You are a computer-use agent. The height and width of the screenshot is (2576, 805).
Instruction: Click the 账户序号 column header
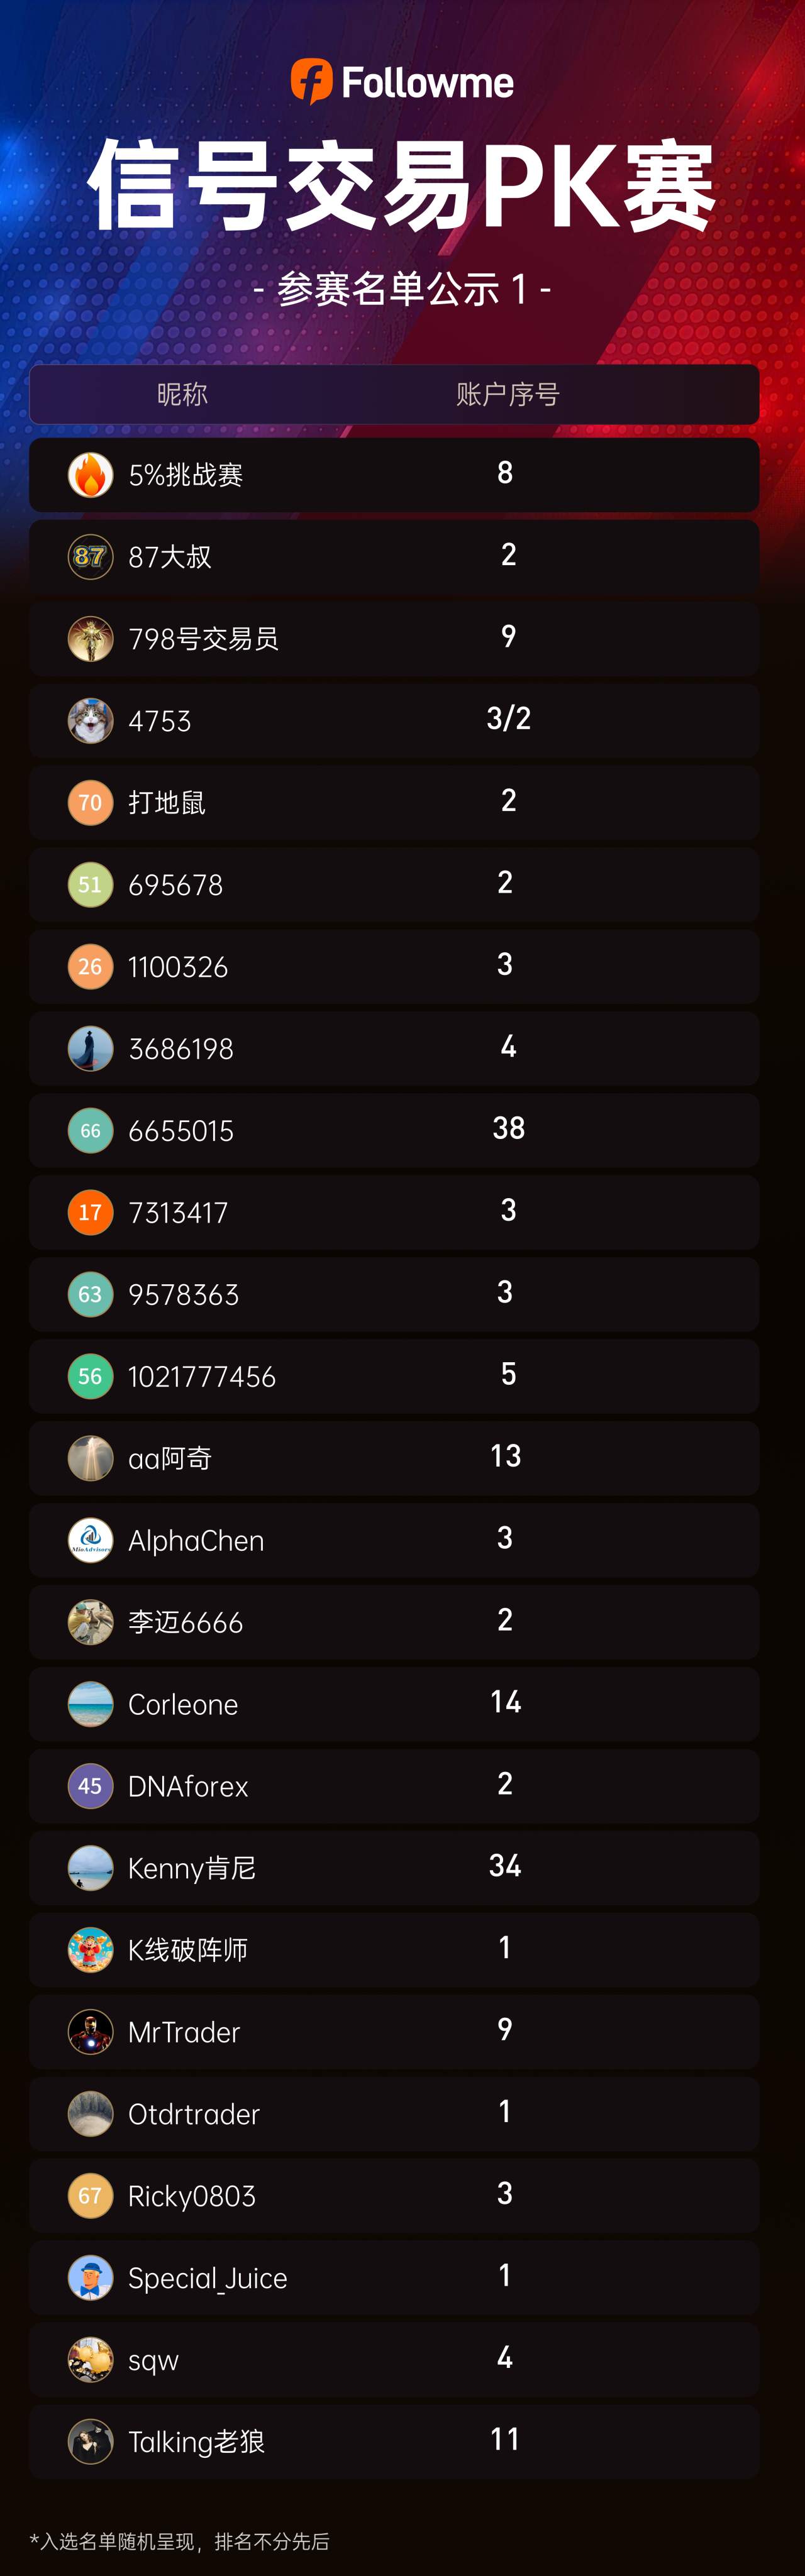507,394
